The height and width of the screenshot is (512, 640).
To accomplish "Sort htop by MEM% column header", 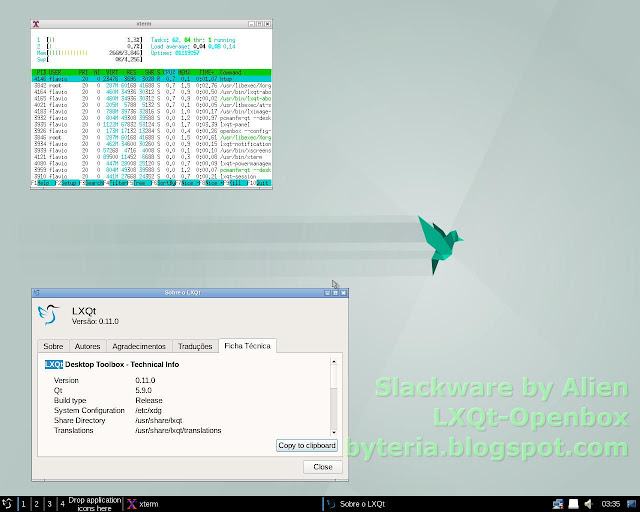I will [x=184, y=72].
